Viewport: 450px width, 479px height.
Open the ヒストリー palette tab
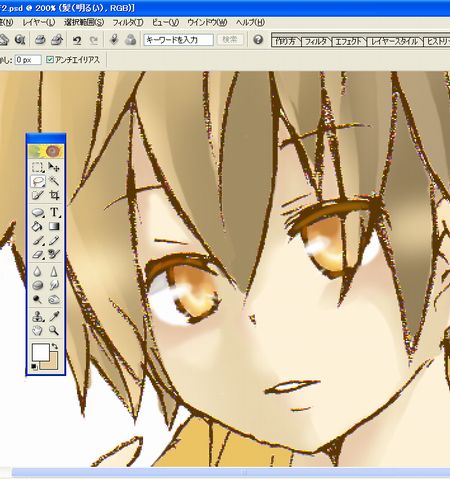coord(437,41)
